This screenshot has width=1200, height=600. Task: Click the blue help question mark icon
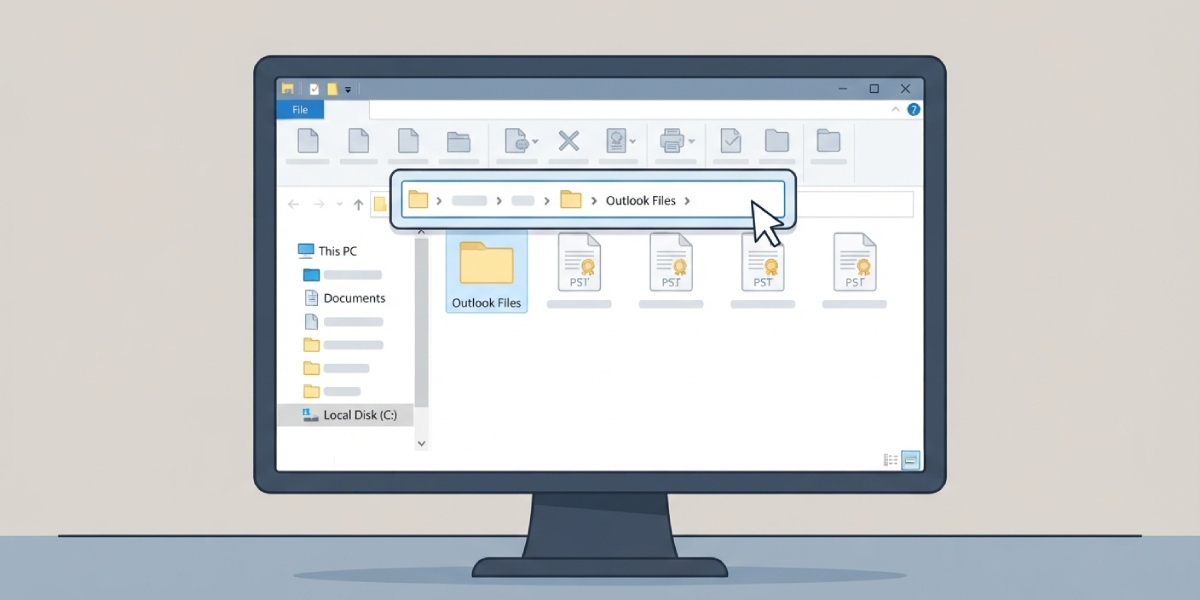tap(913, 109)
